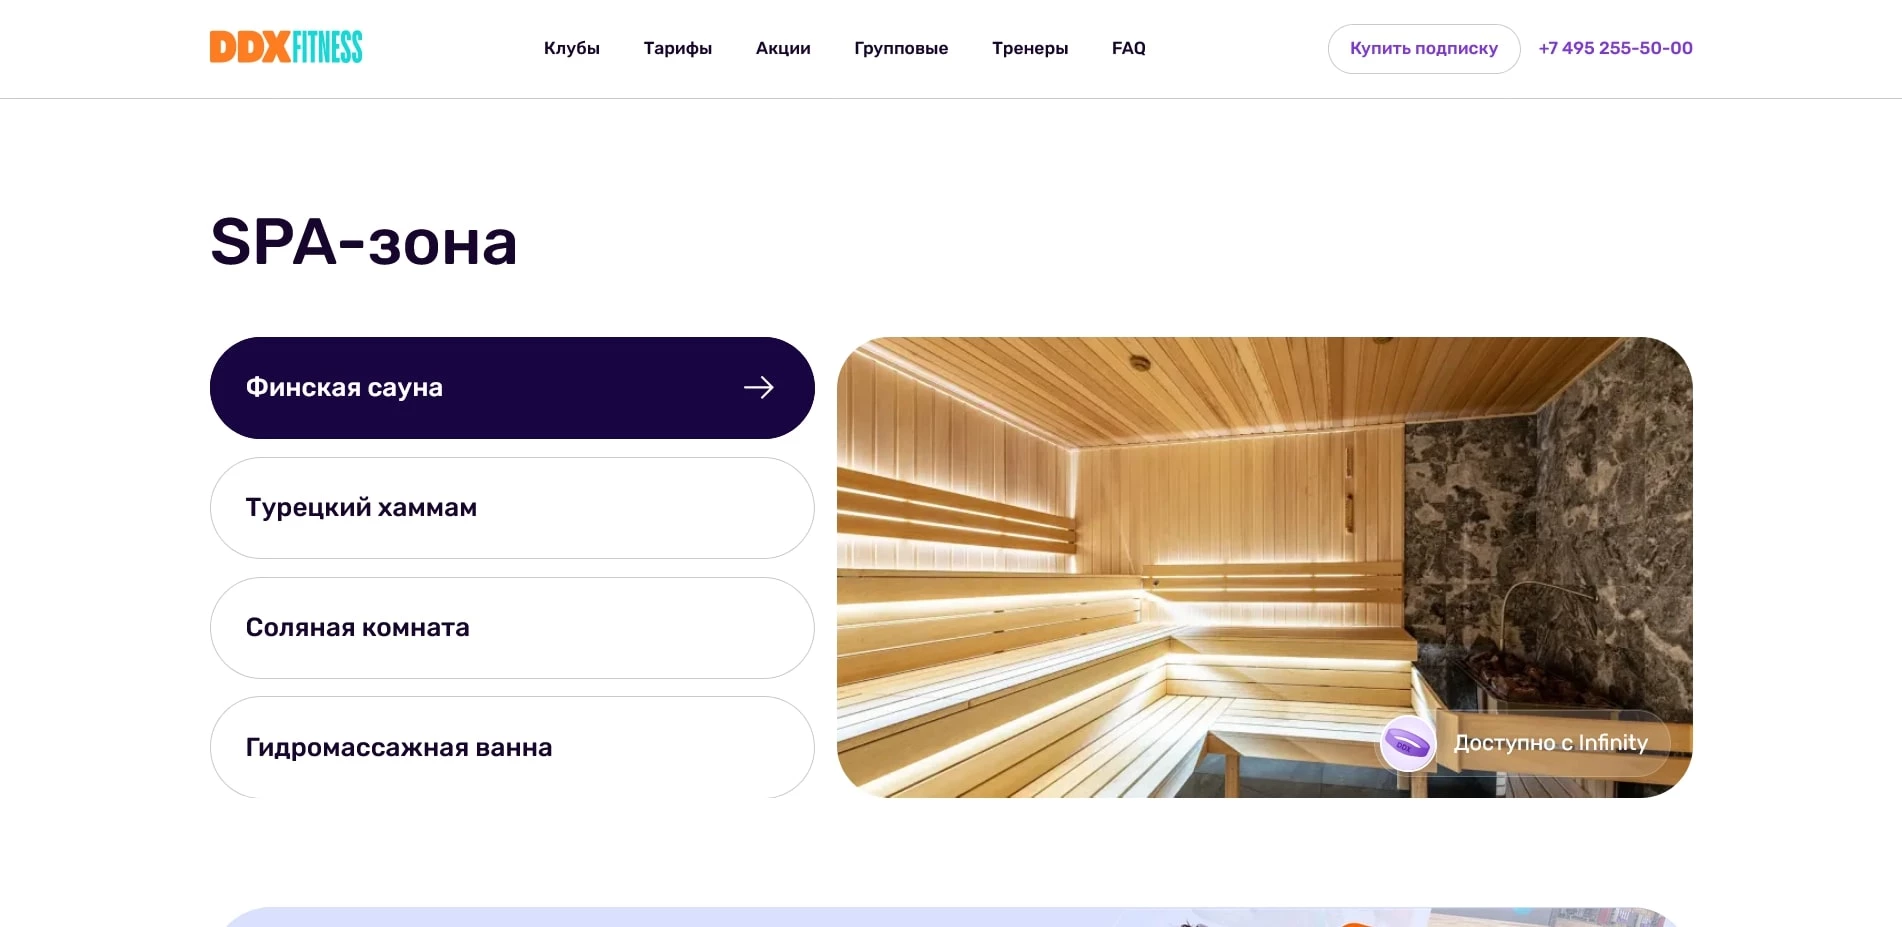The width and height of the screenshot is (1902, 927).
Task: Click the Доступно с Infinity badge
Action: pos(1520,743)
